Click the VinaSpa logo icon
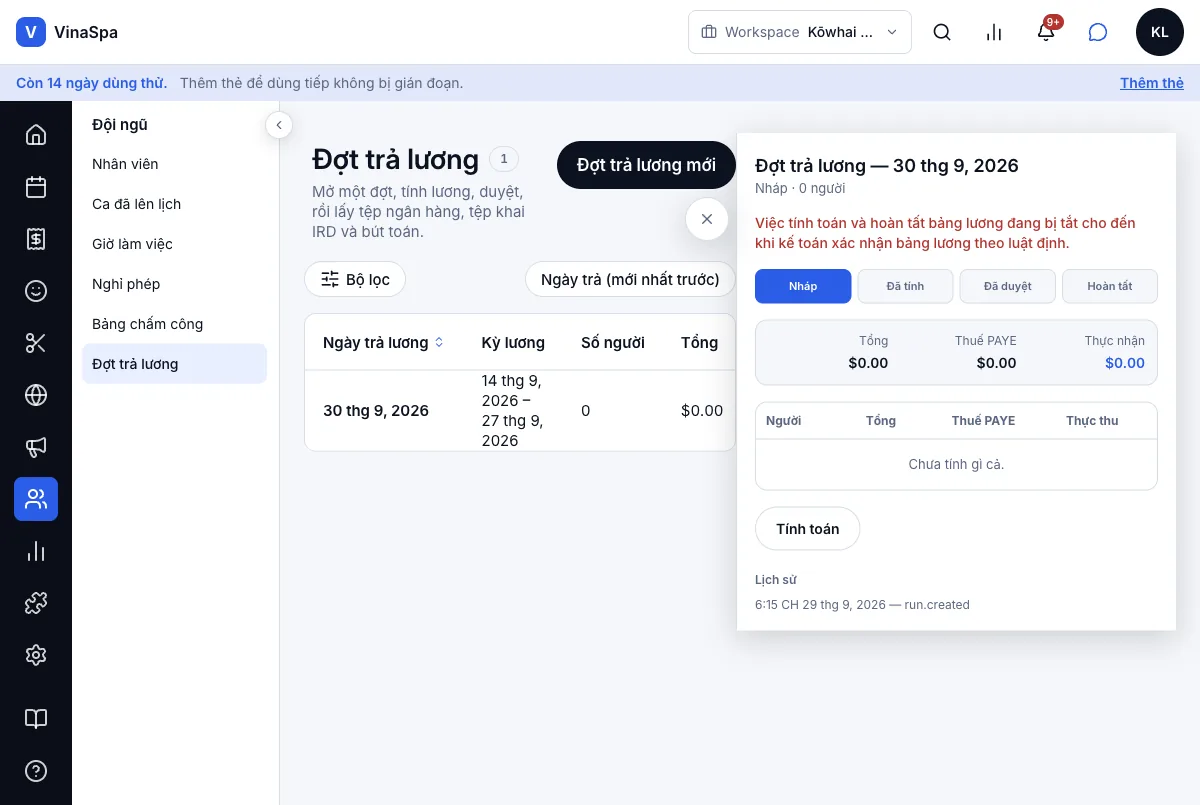This screenshot has width=1200, height=805. pos(31,32)
